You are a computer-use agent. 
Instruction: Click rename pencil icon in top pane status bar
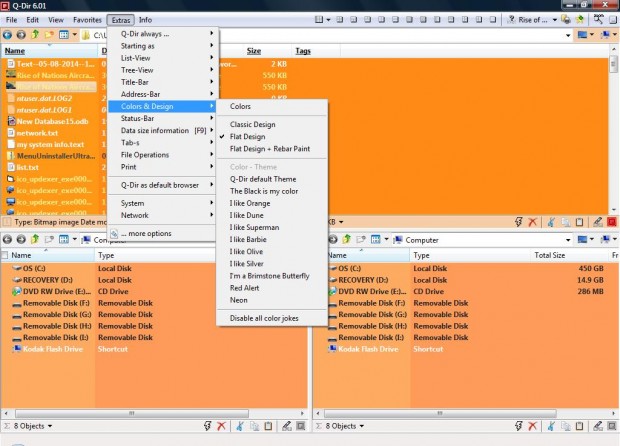coord(598,222)
